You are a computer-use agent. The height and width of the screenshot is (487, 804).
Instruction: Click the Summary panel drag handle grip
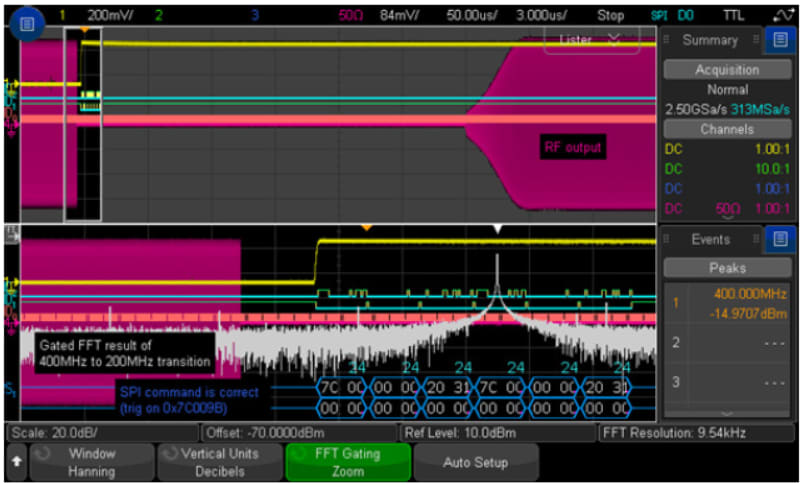[x=667, y=40]
